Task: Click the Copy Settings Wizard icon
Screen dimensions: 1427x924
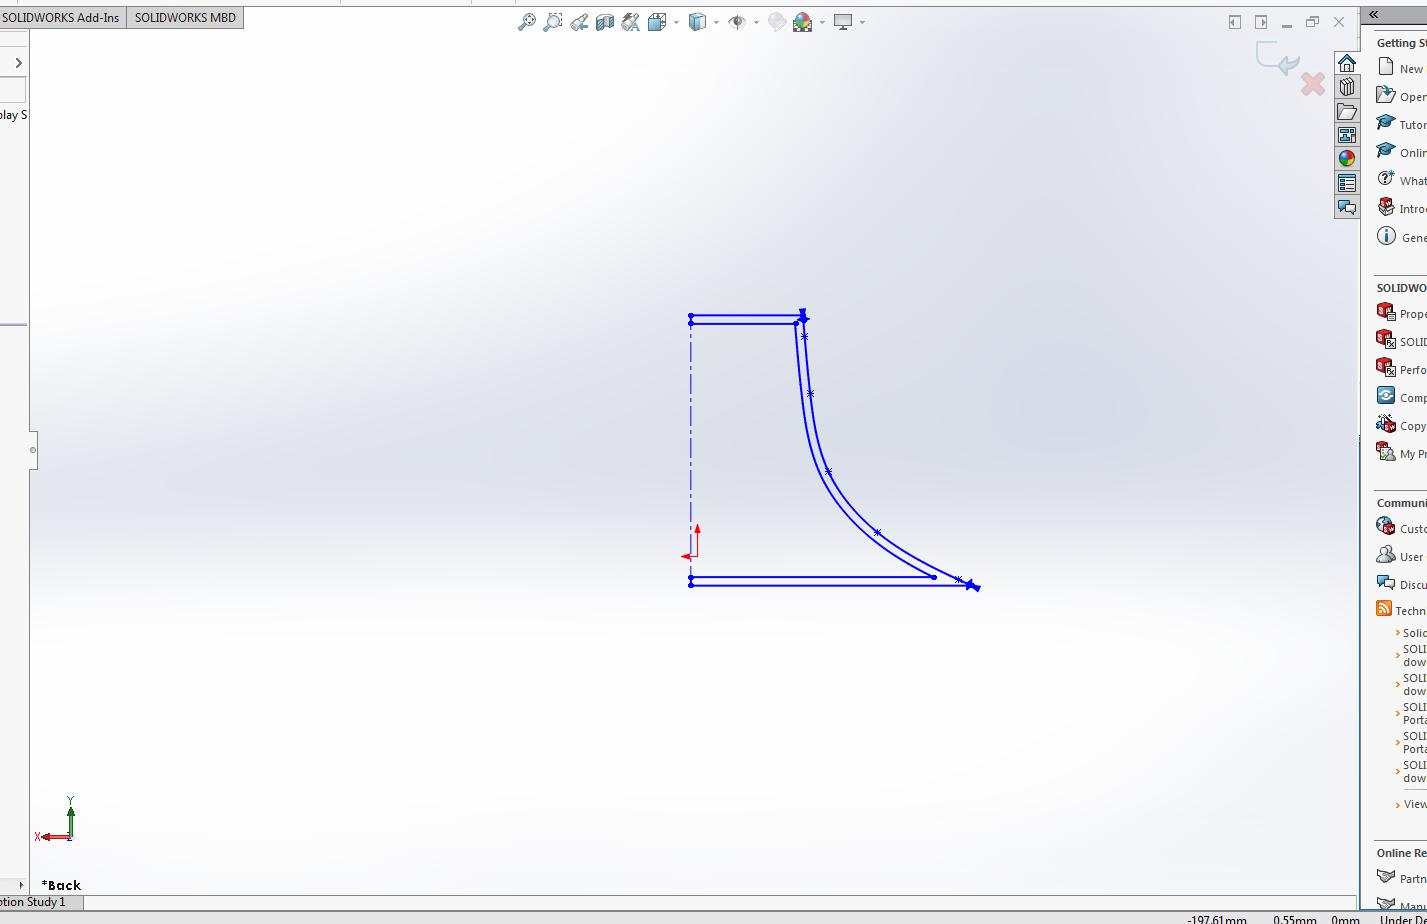Action: click(1386, 424)
